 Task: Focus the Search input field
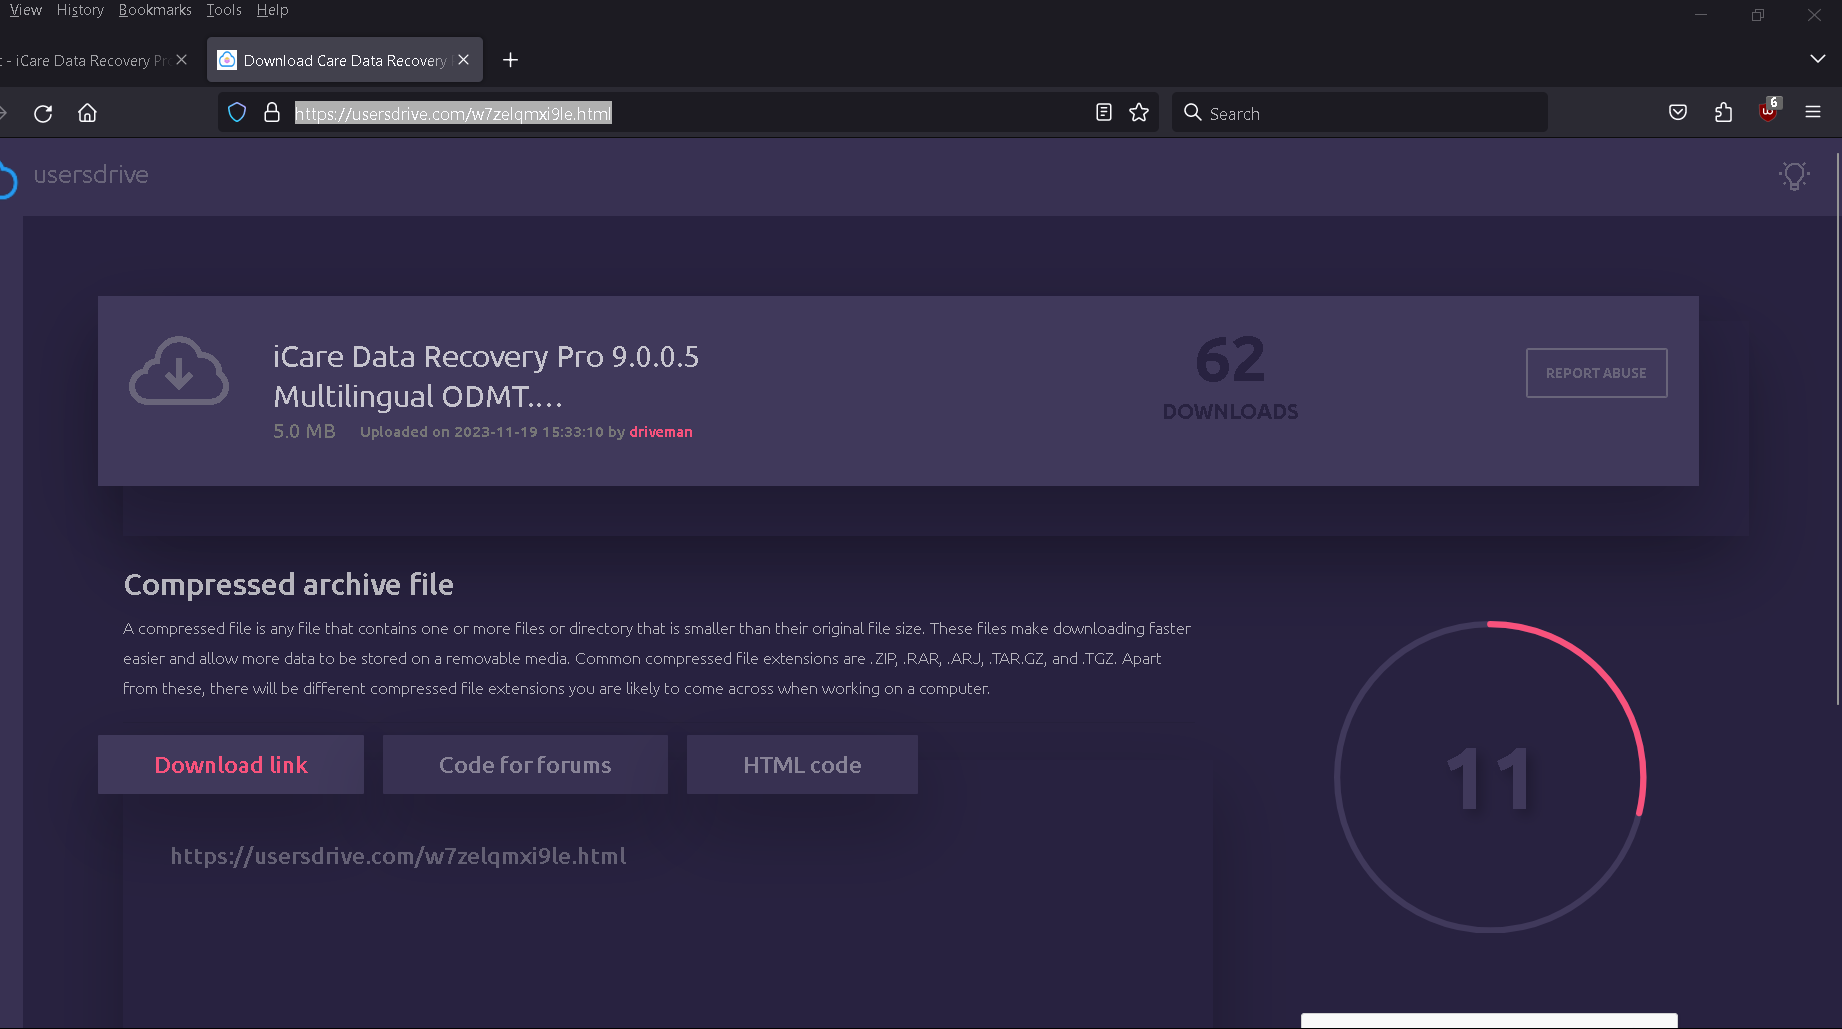tap(1360, 113)
